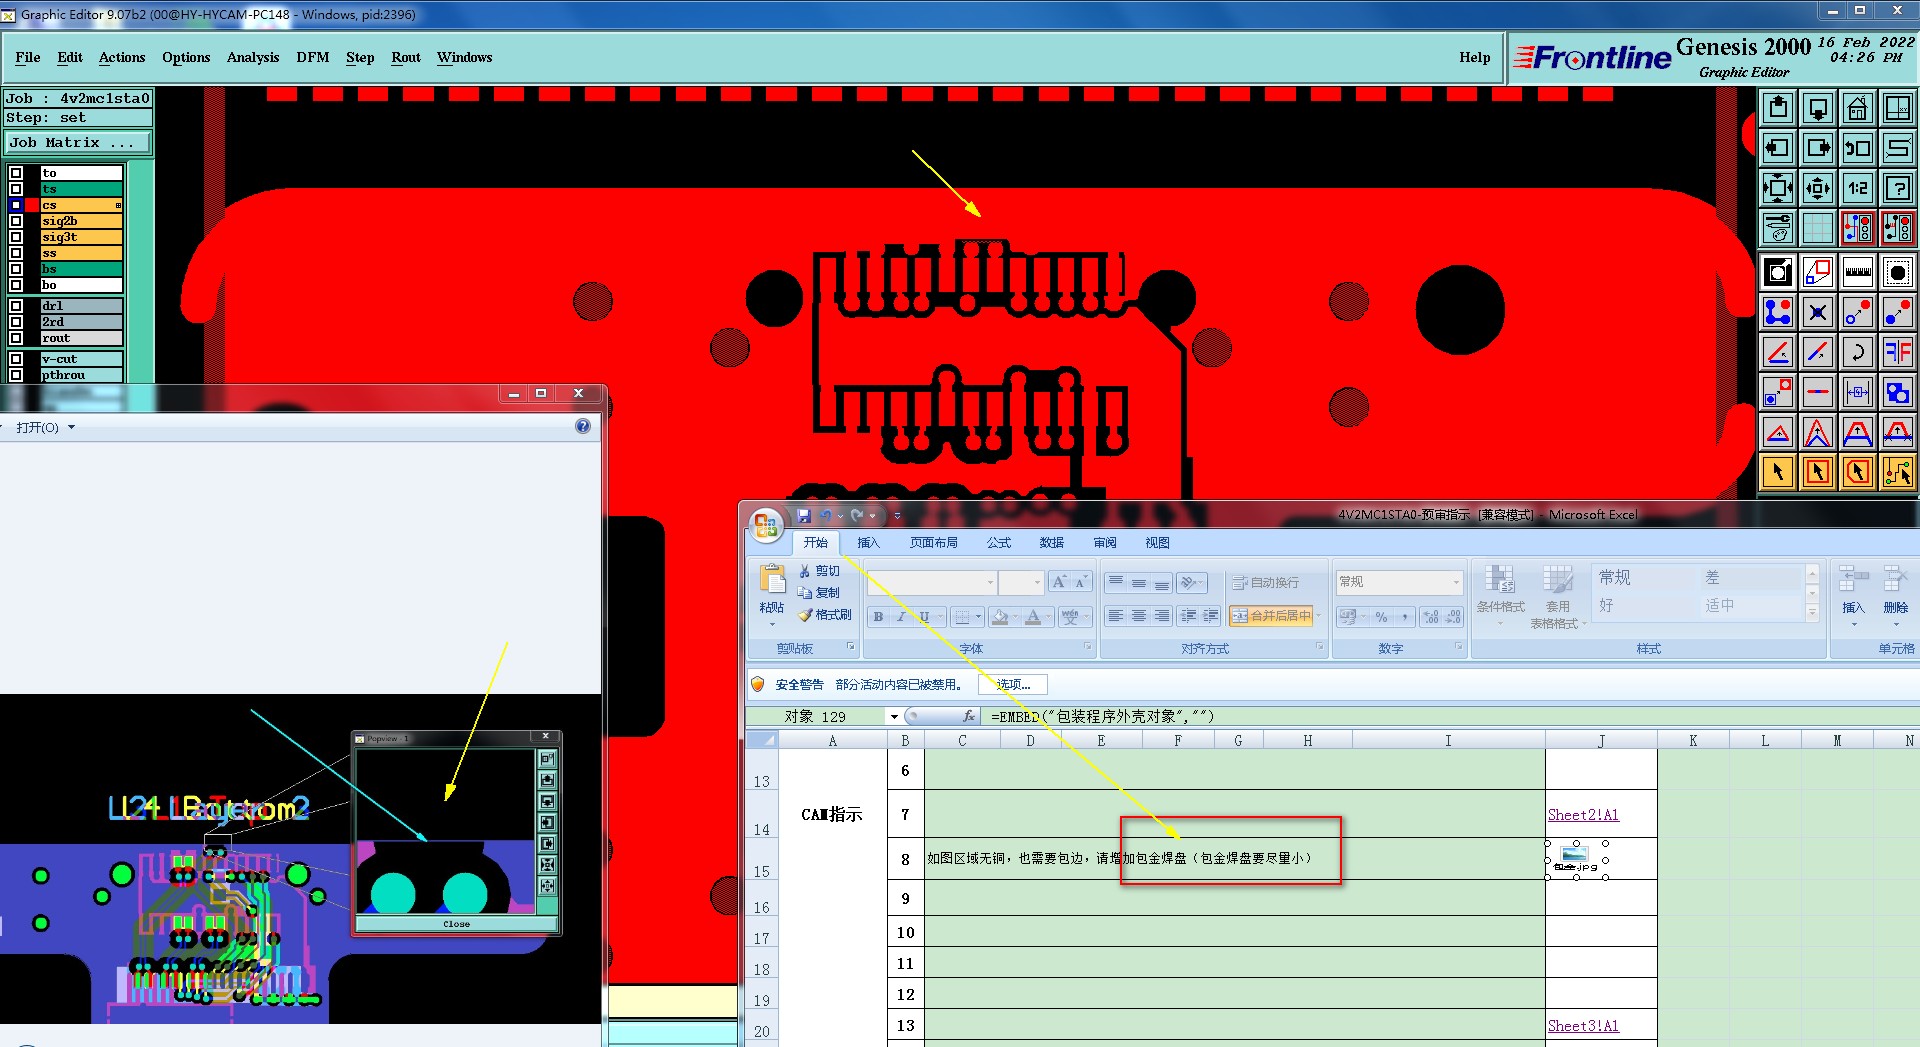Click the Pan Down icon in Genesis toolbar

1818,108
